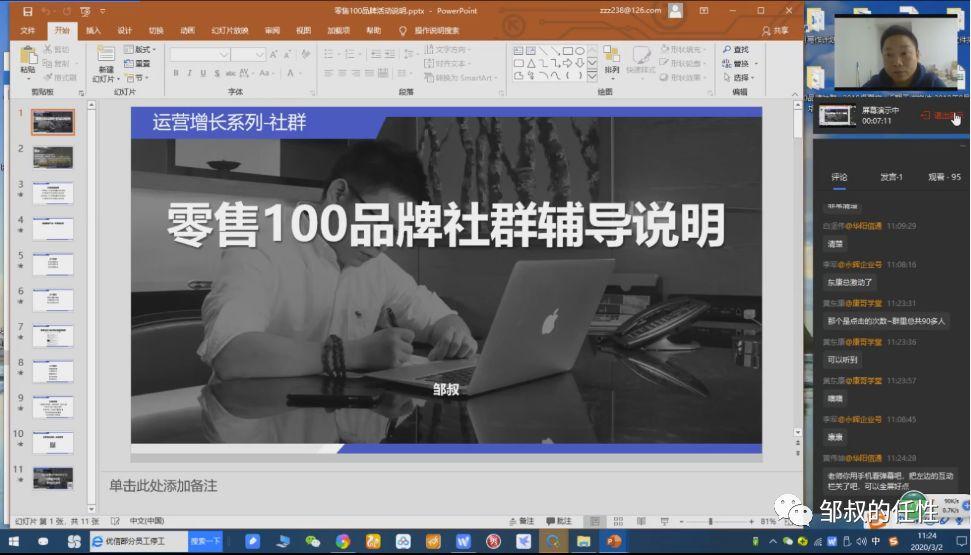Screen dimensions: 971x555
Task: Click the Save icon in title bar
Action: click(27, 11)
